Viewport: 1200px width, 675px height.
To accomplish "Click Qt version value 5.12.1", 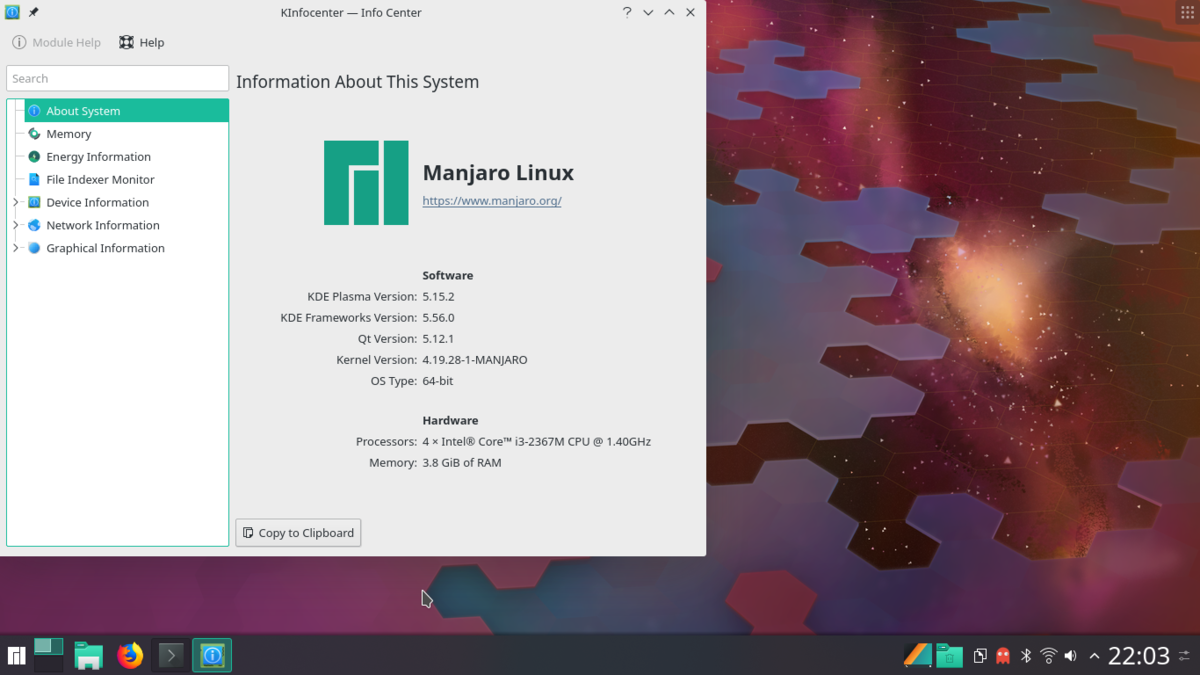I will coord(438,339).
